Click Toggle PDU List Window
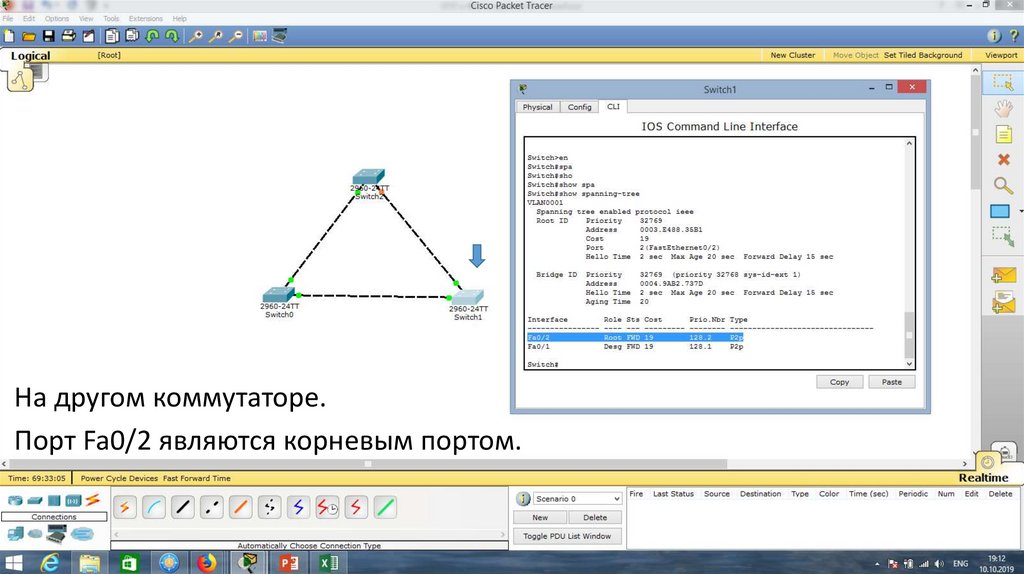Image resolution: width=1024 pixels, height=574 pixels. pos(567,536)
